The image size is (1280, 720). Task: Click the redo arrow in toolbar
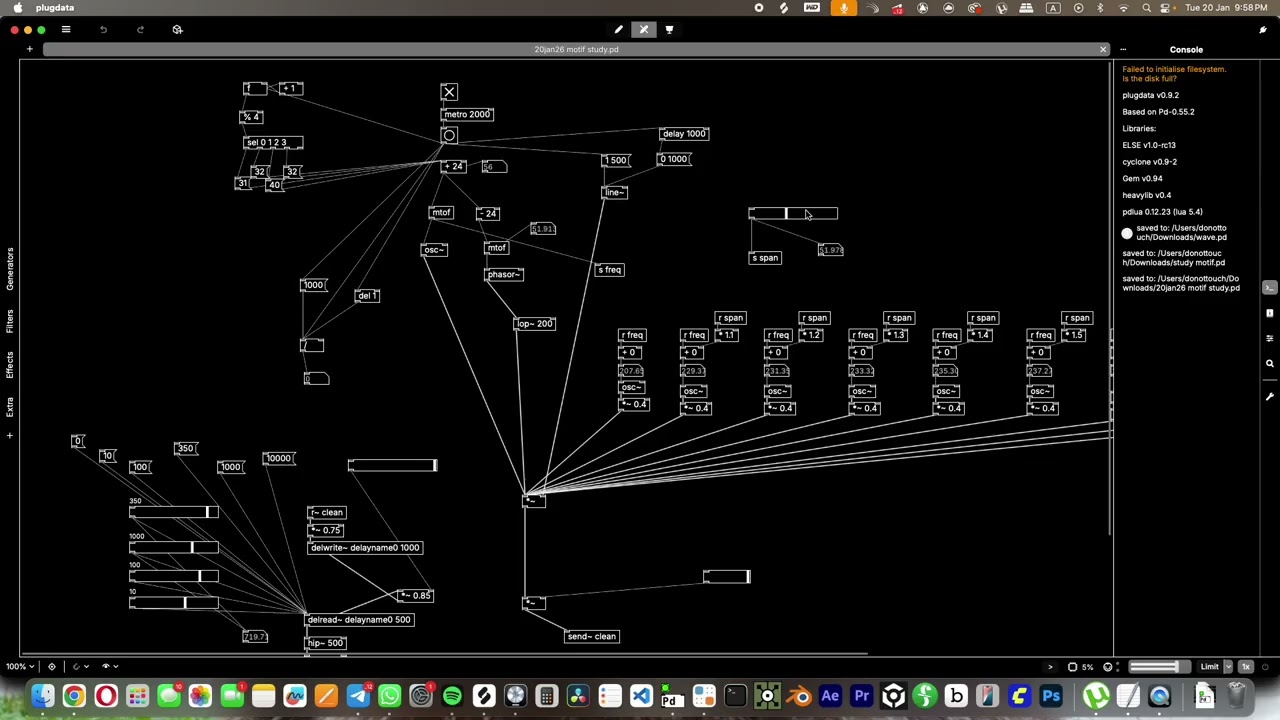point(140,29)
